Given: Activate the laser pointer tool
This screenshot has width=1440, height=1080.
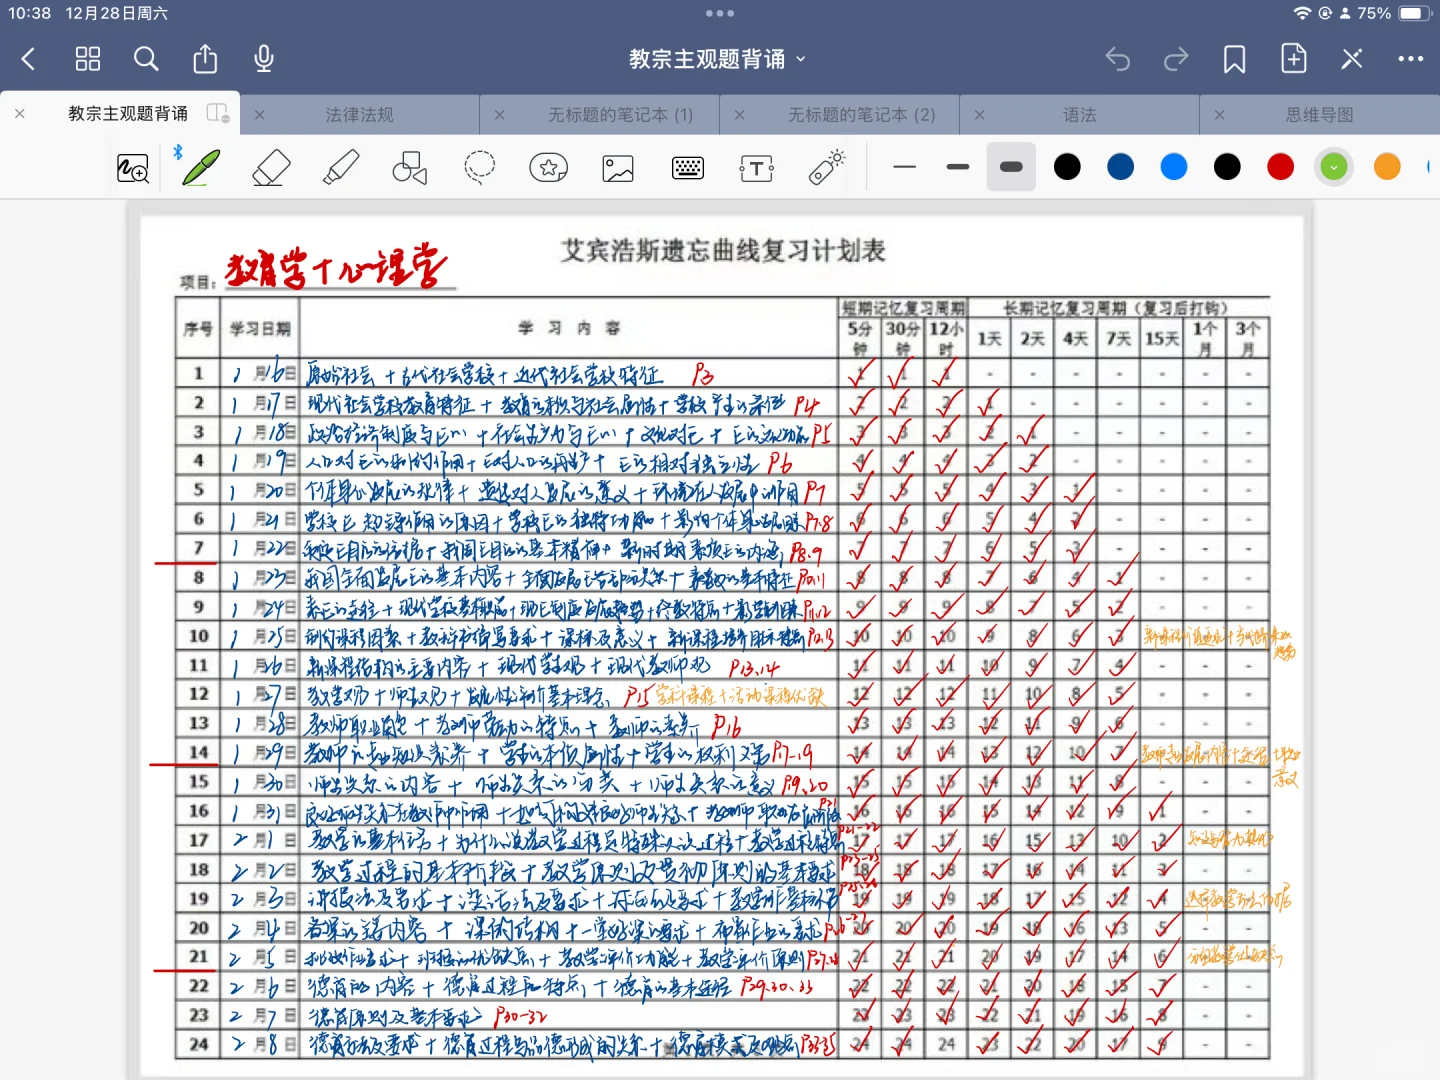Looking at the screenshot, I should (x=826, y=167).
